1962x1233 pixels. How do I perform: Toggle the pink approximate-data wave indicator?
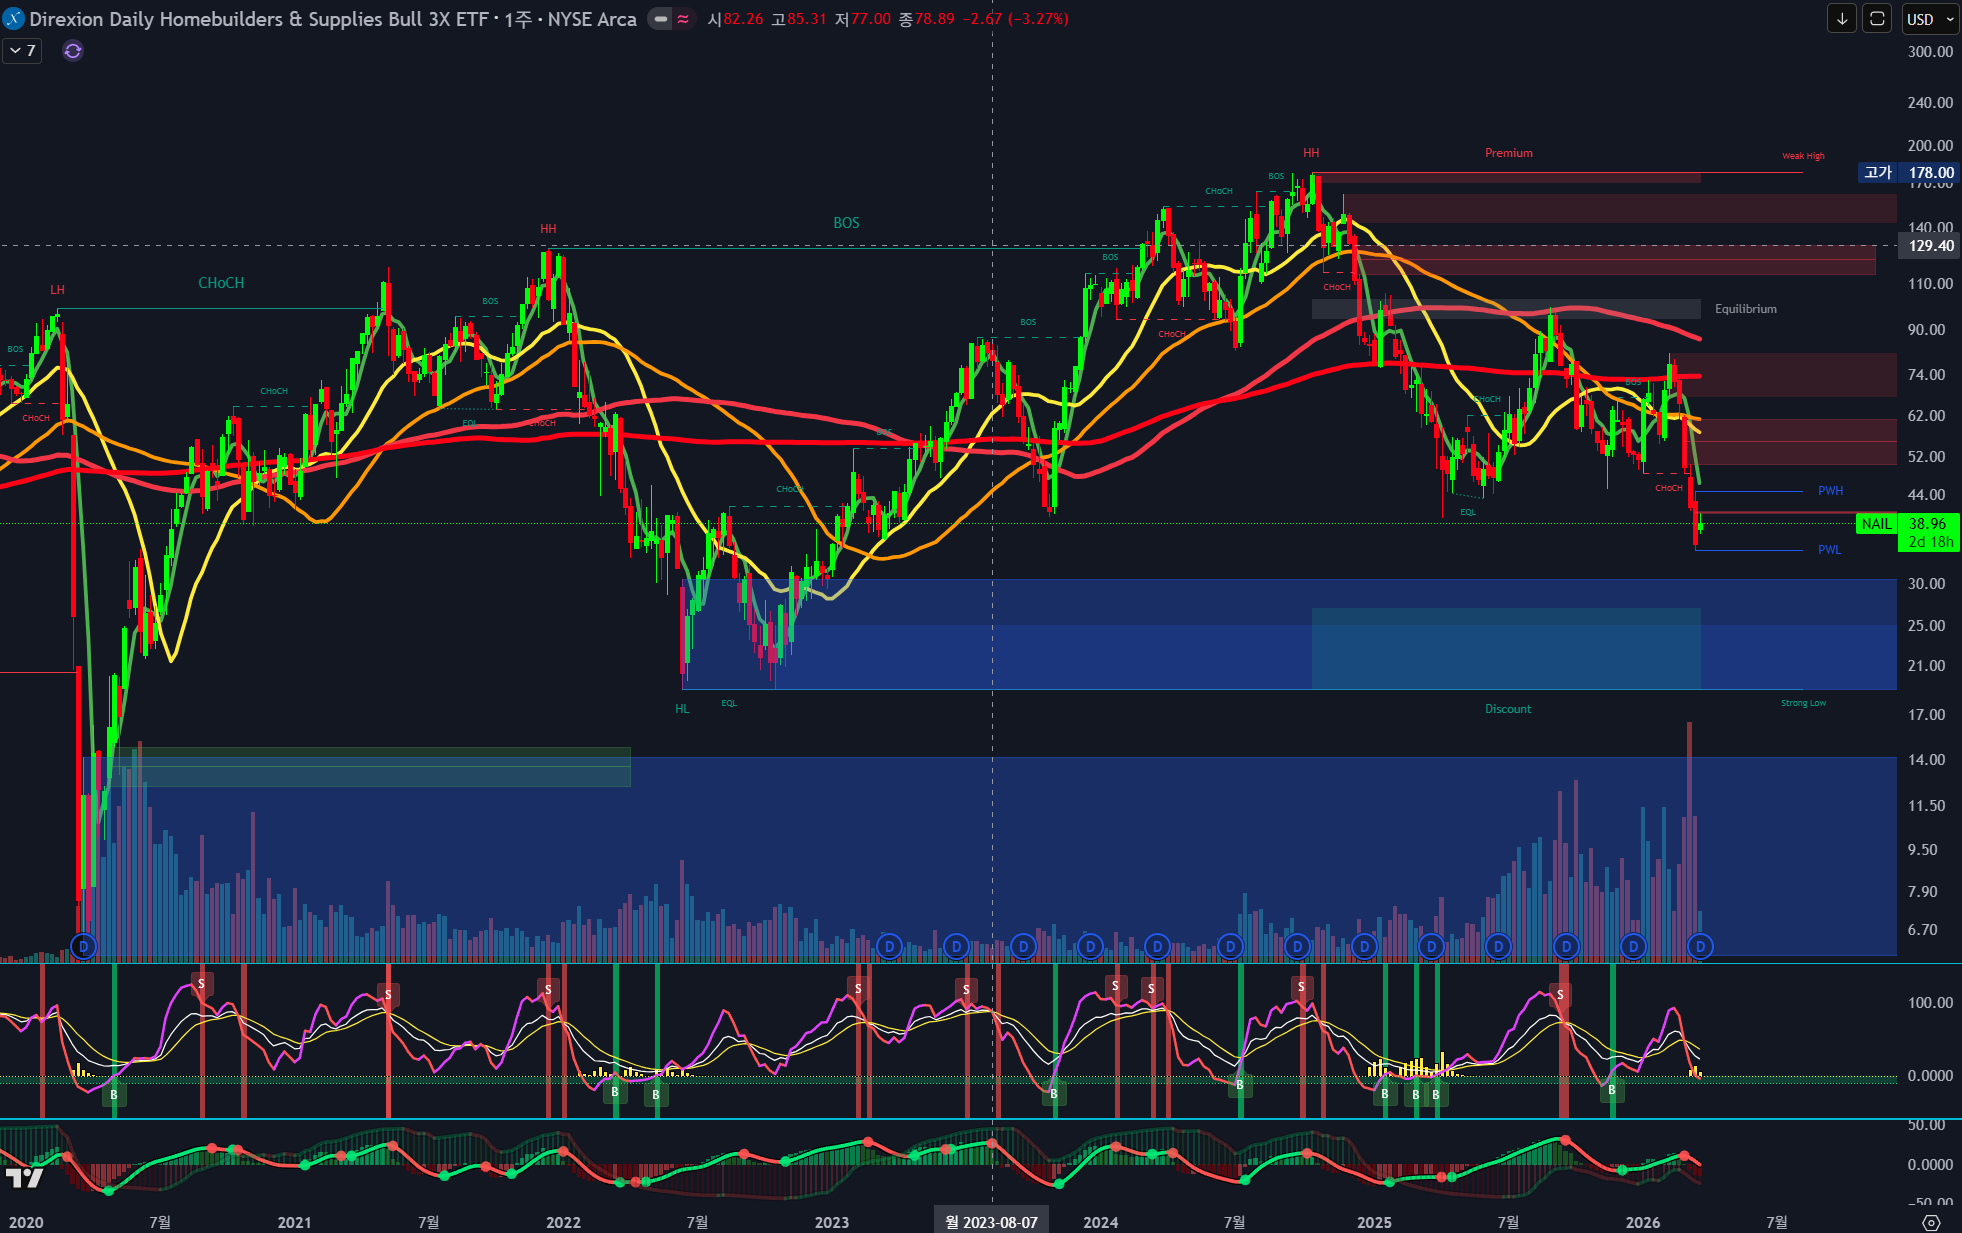point(683,19)
